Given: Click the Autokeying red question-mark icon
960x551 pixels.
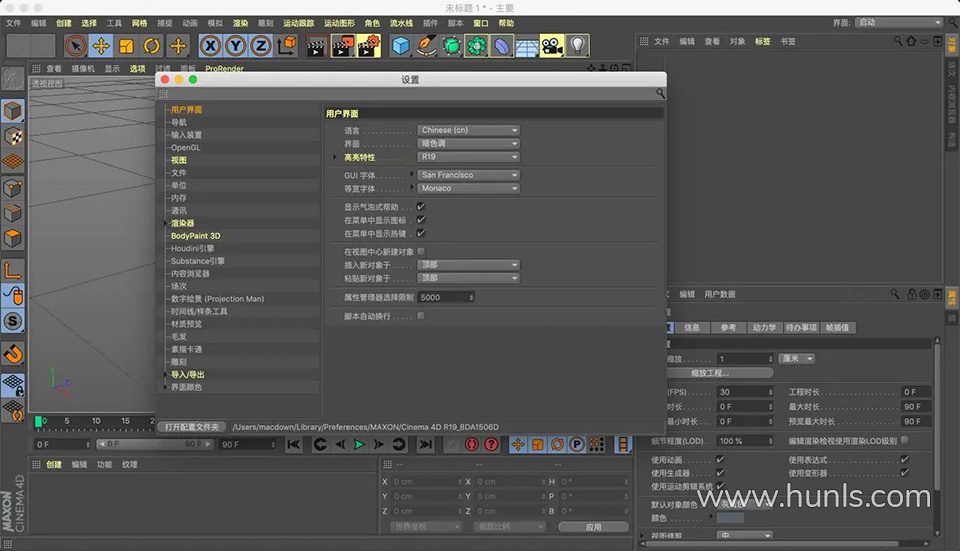Looking at the screenshot, I should tap(491, 444).
